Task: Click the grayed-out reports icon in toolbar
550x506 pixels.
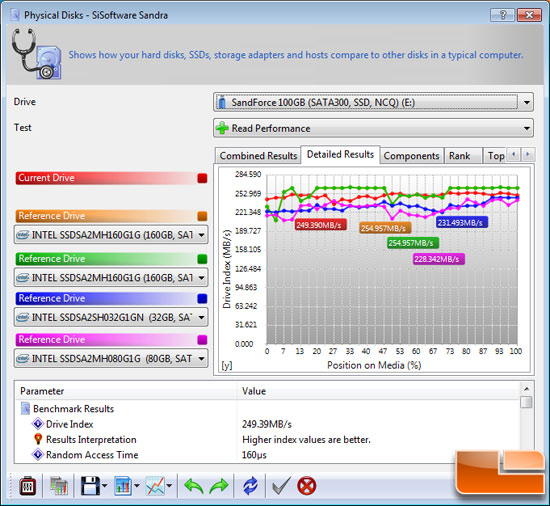Action: [59, 486]
